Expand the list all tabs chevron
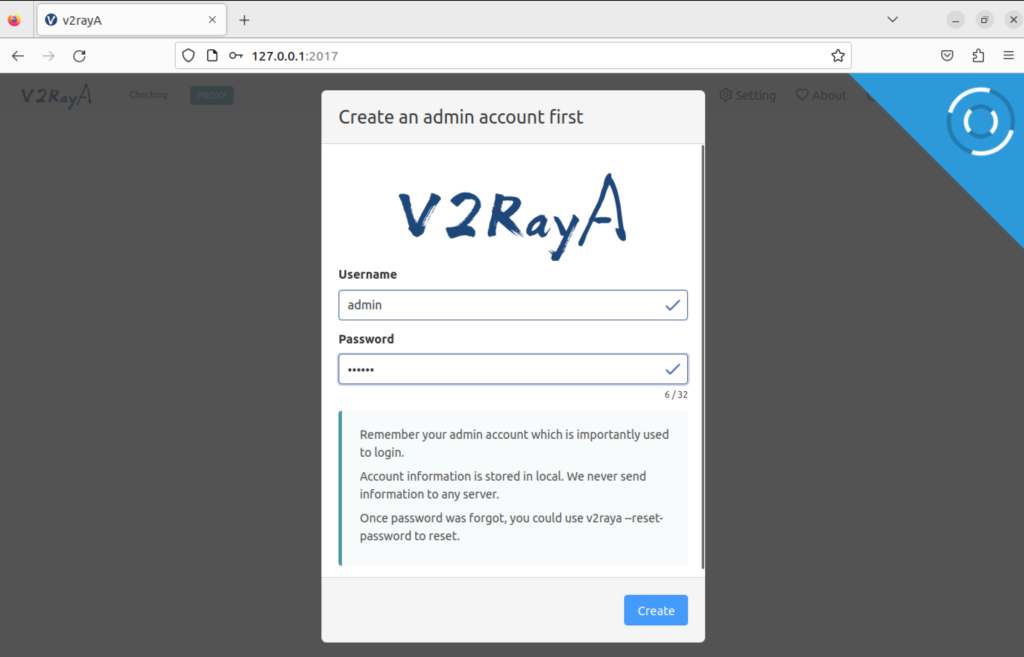The width and height of the screenshot is (1024, 657). point(893,20)
